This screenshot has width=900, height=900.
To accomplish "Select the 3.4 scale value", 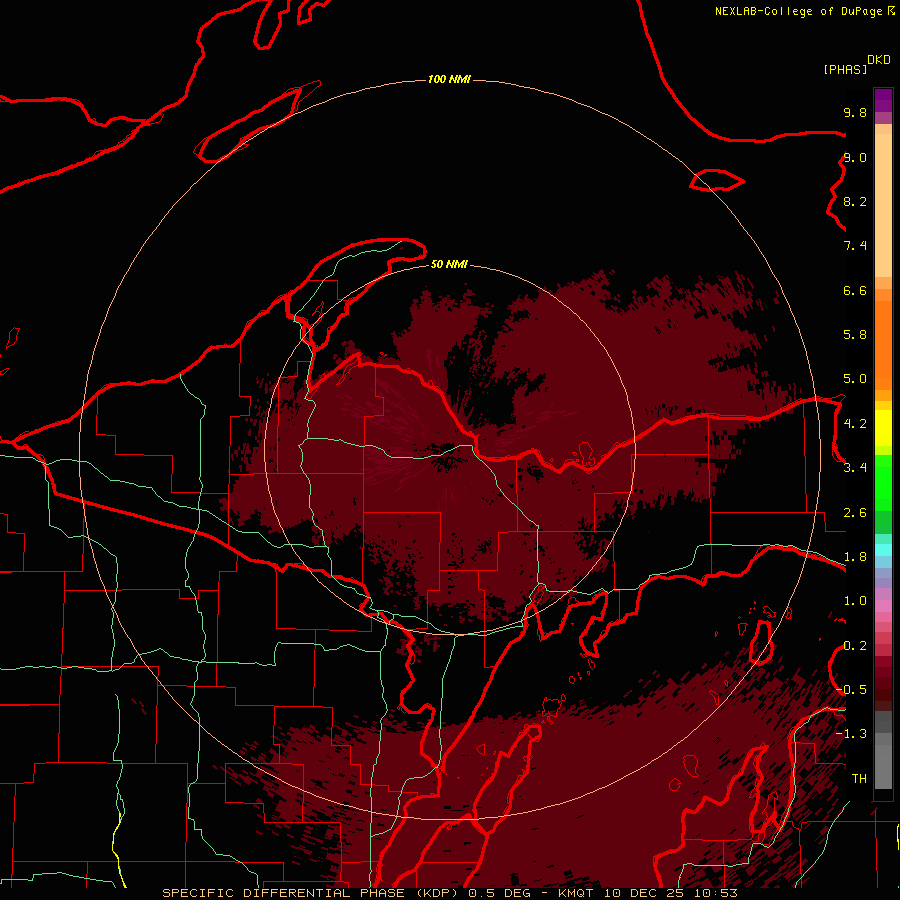I will click(855, 468).
